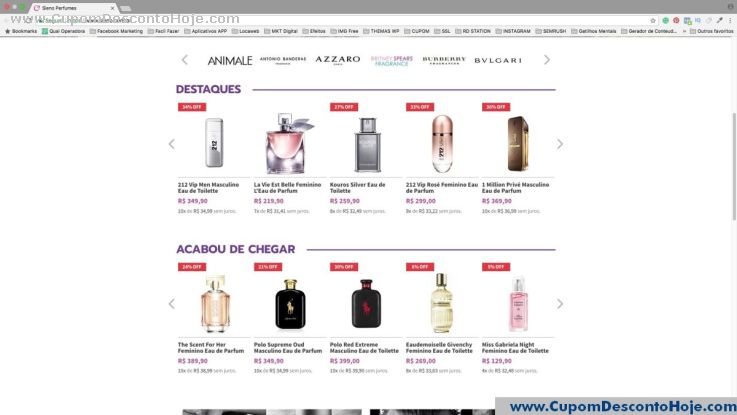737x415 pixels.
Task: Close the Siena Perfumes tab
Action: 112,8
